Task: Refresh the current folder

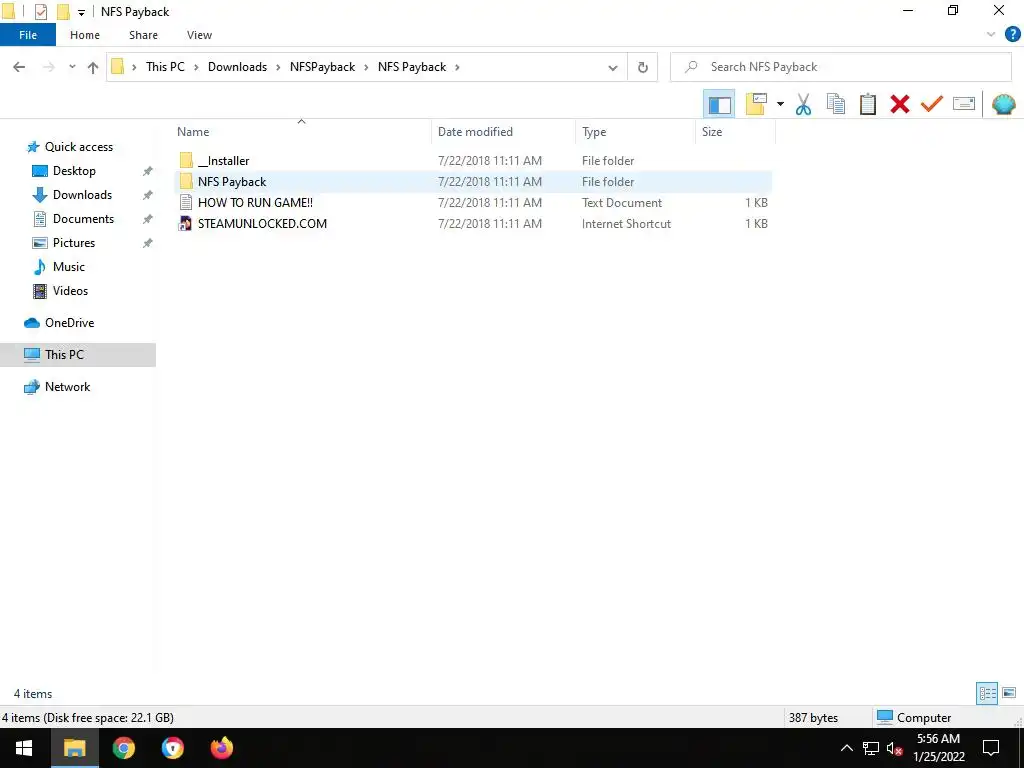Action: click(x=643, y=67)
